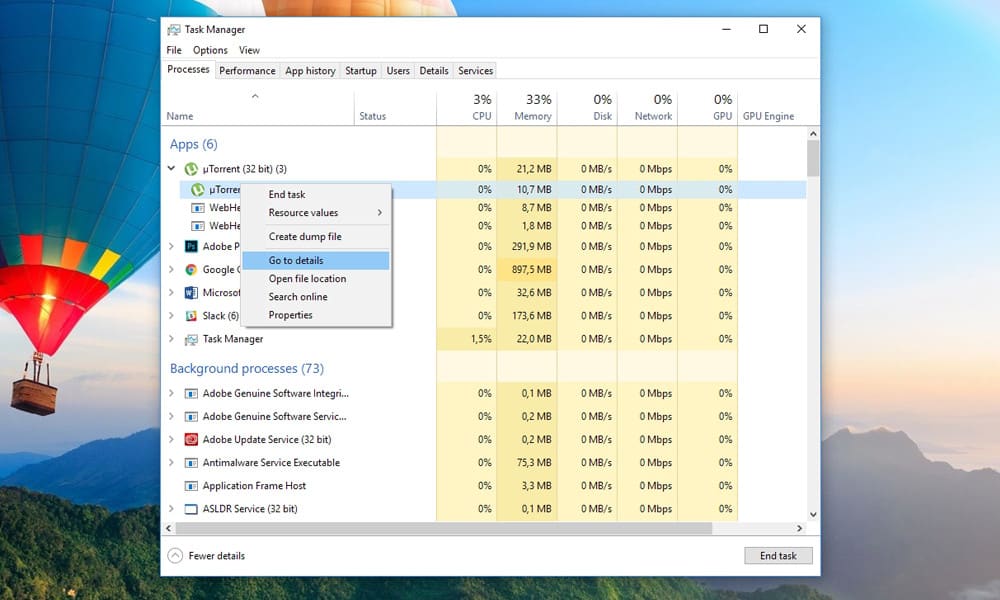The image size is (1000, 600).
Task: Switch to the Performance tab
Action: click(247, 71)
